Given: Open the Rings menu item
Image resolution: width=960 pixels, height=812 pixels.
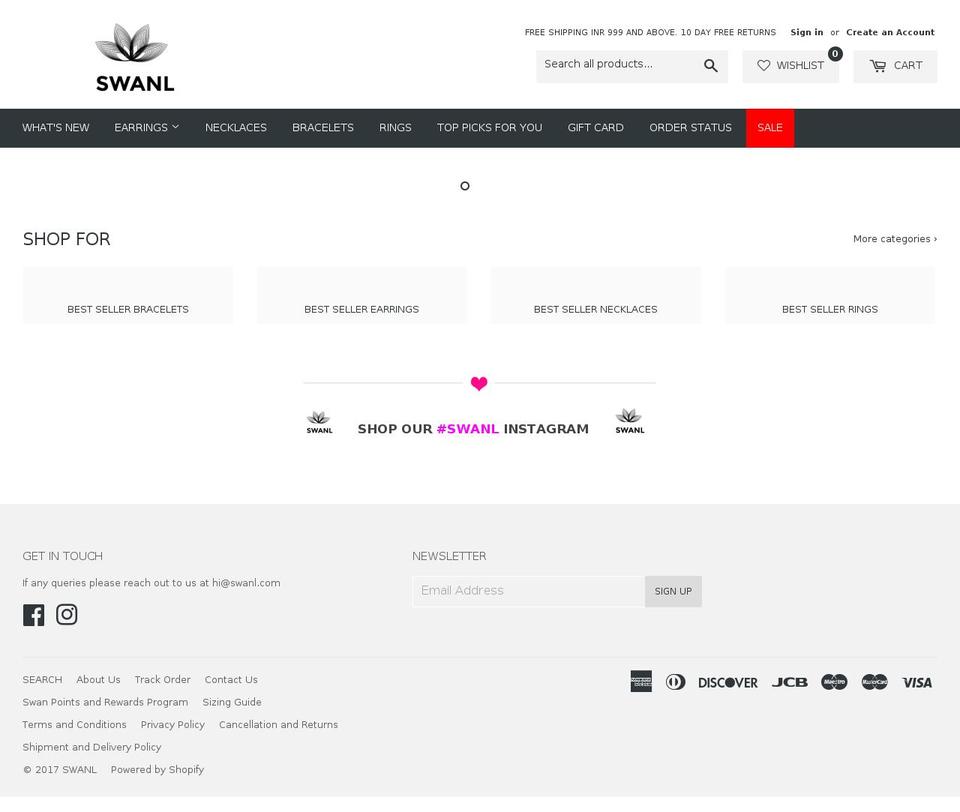Looking at the screenshot, I should 395,127.
